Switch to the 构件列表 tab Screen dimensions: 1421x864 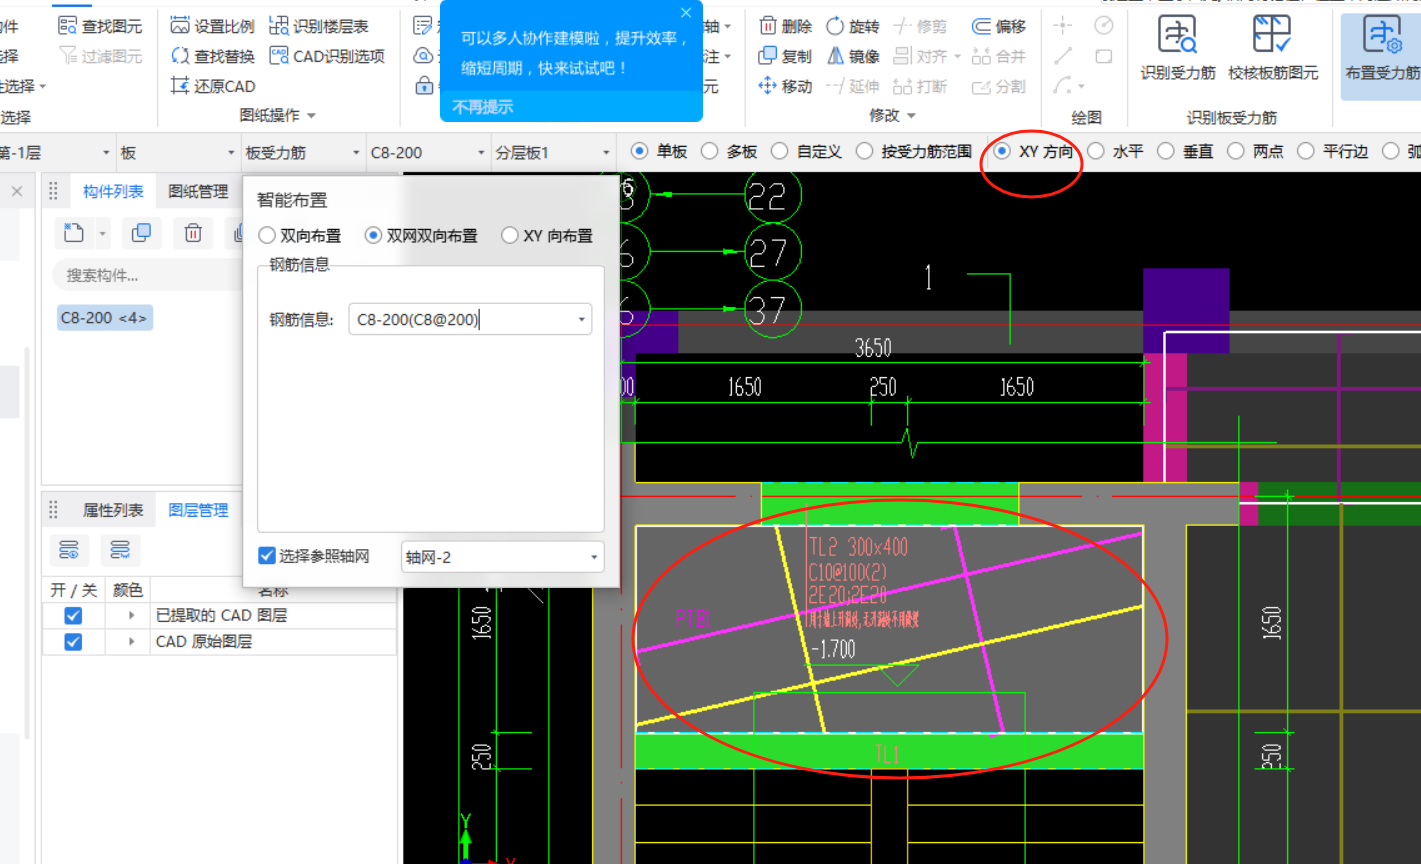pyautogui.click(x=113, y=191)
